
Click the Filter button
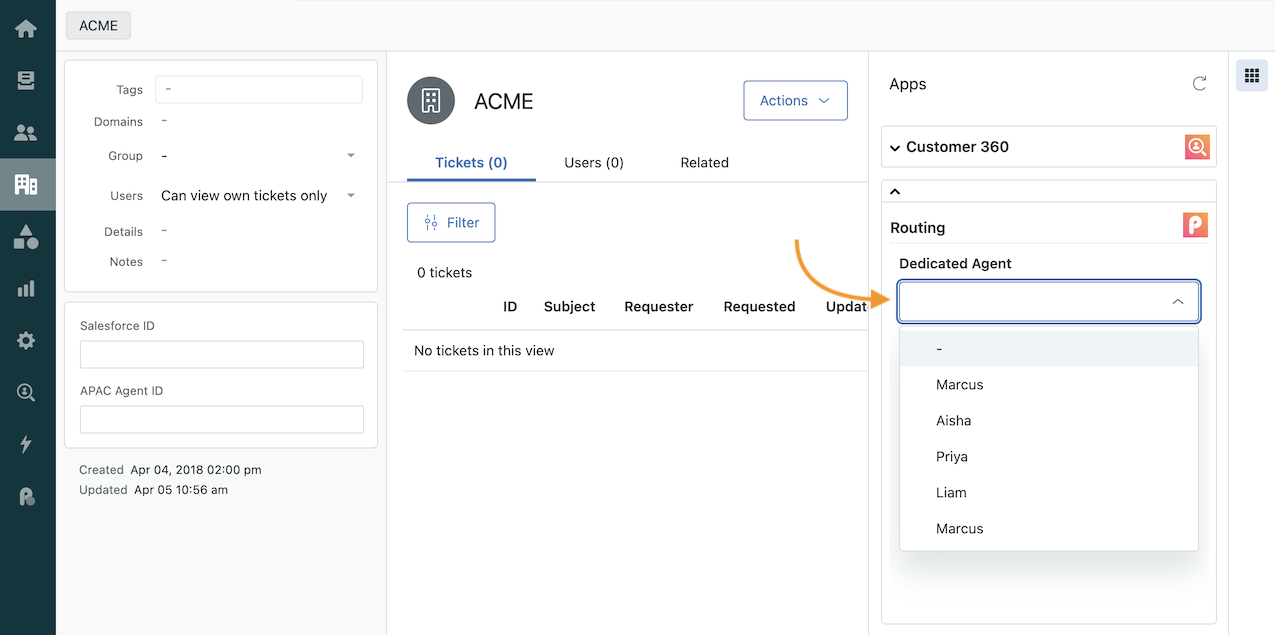point(451,223)
